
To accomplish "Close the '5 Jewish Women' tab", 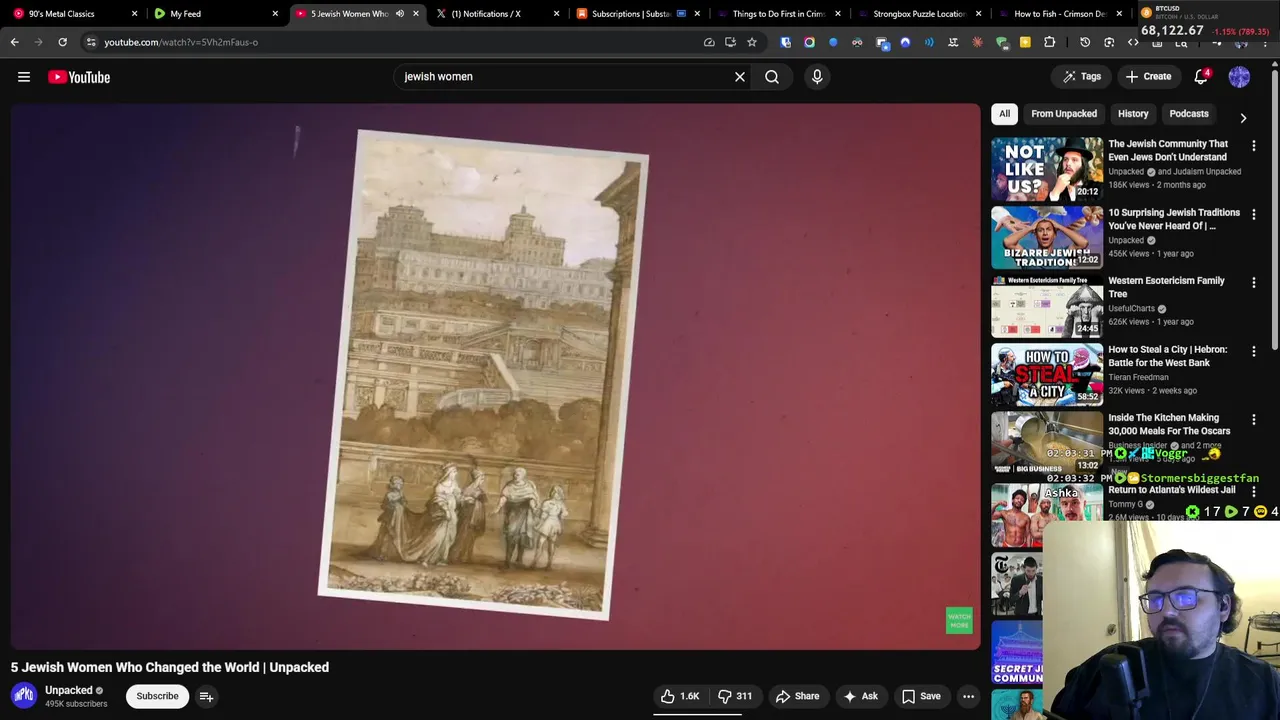I will point(416,14).
